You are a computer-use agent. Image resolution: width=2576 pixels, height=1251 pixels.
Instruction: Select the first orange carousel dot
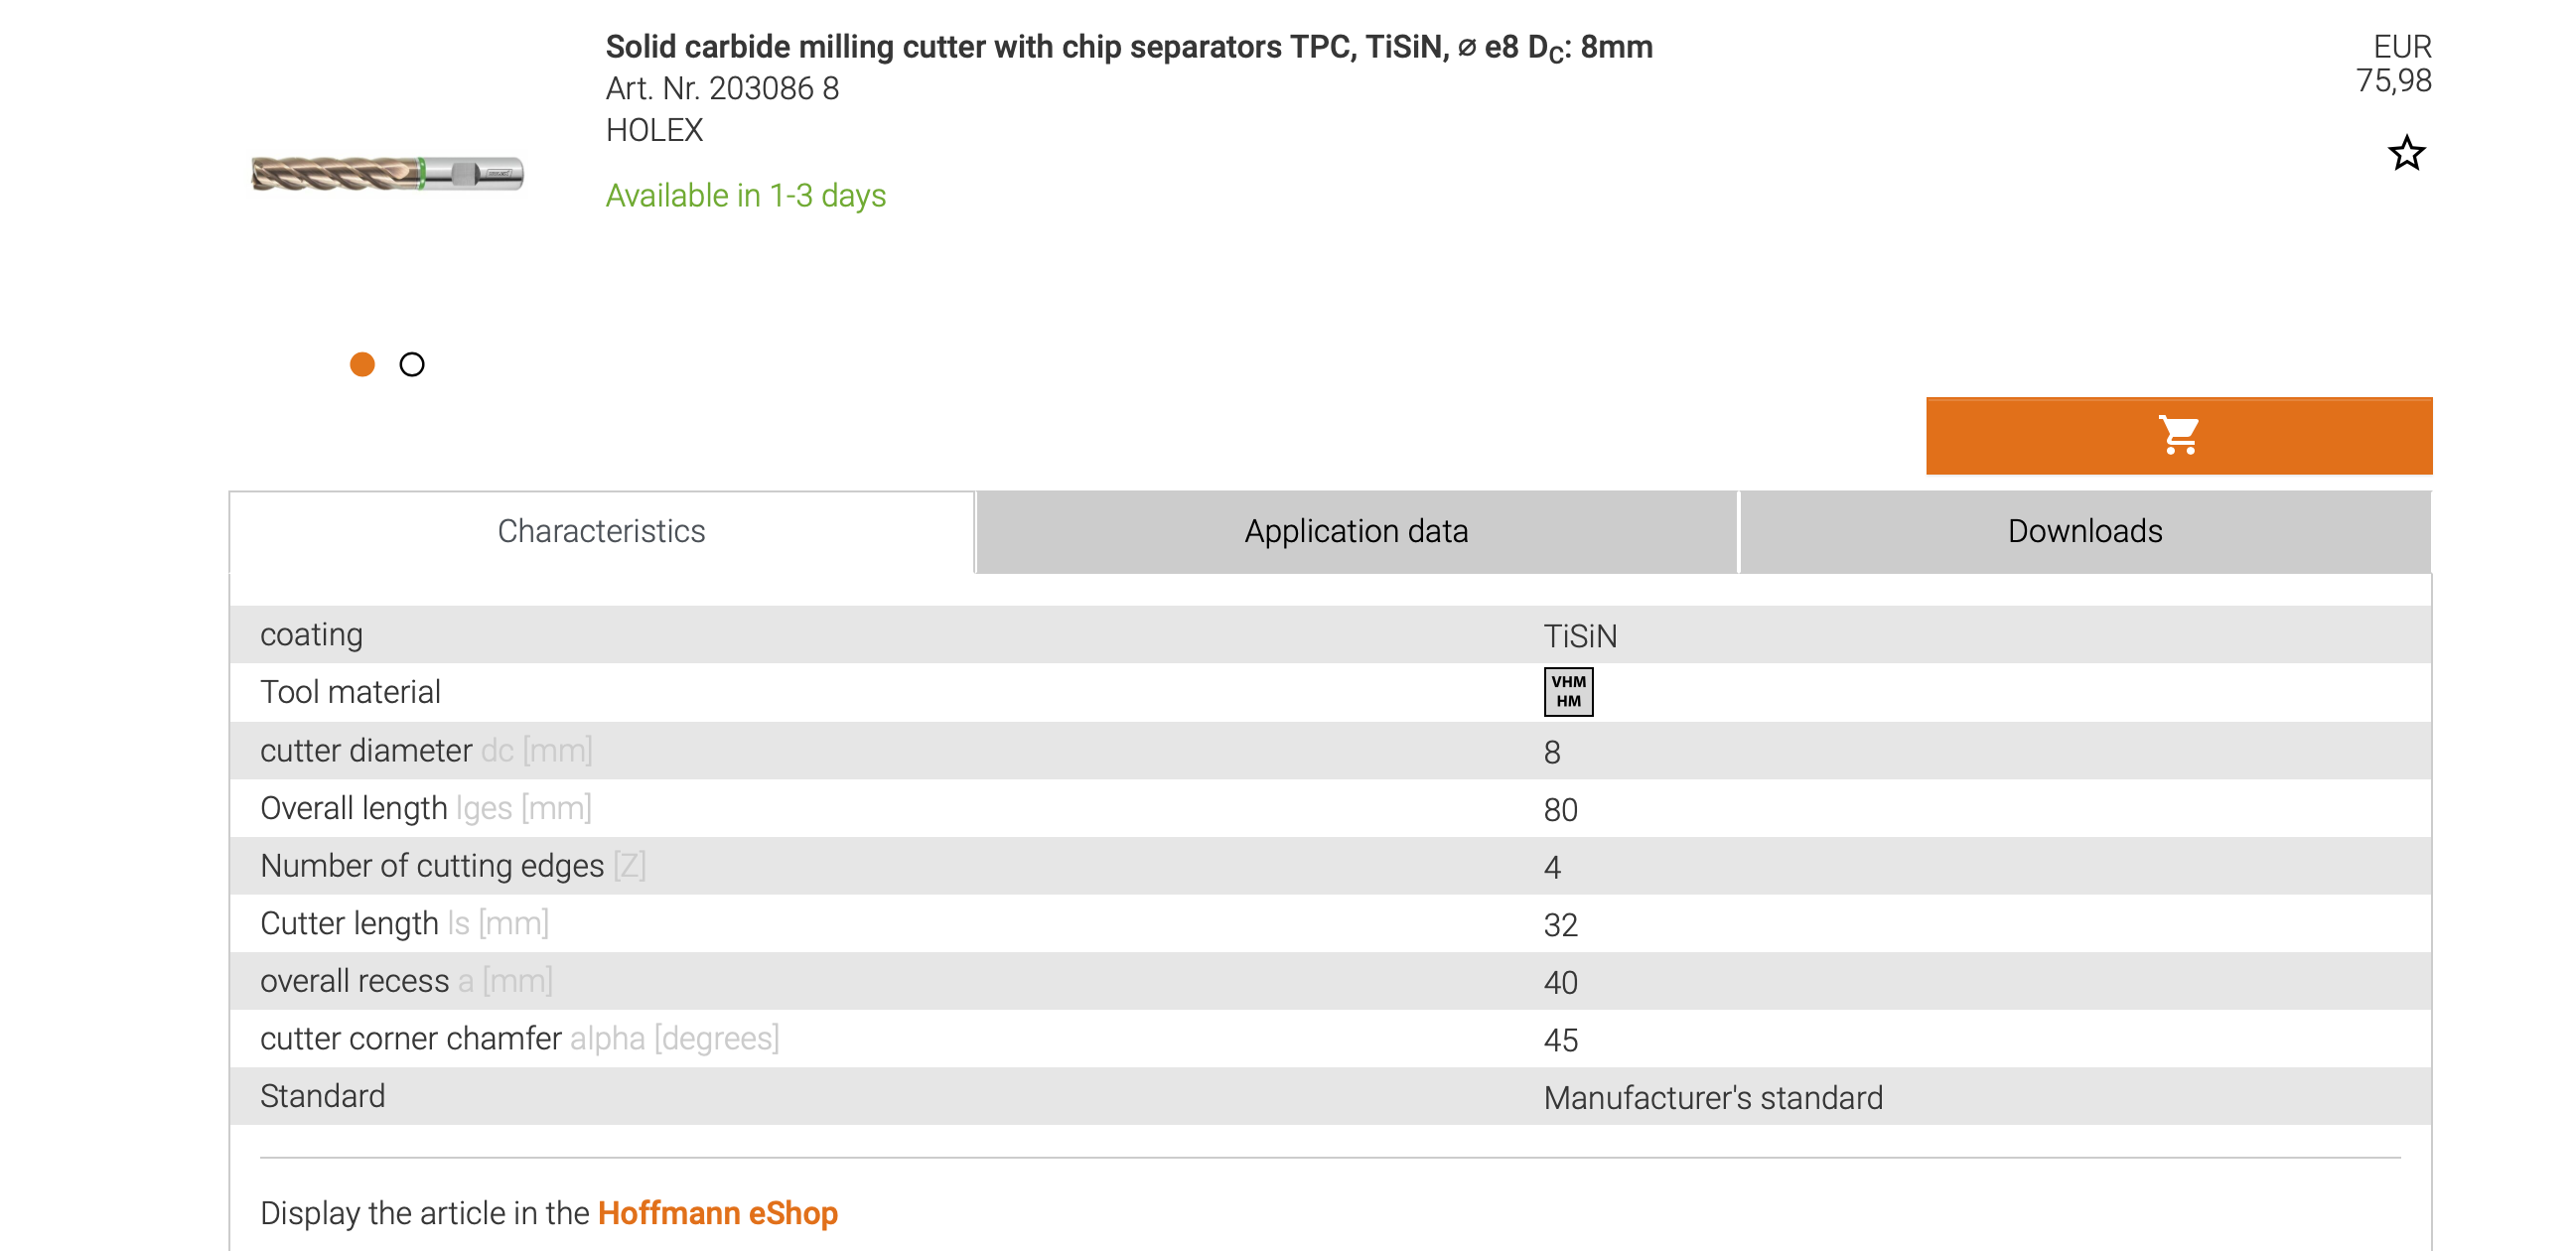[x=362, y=365]
